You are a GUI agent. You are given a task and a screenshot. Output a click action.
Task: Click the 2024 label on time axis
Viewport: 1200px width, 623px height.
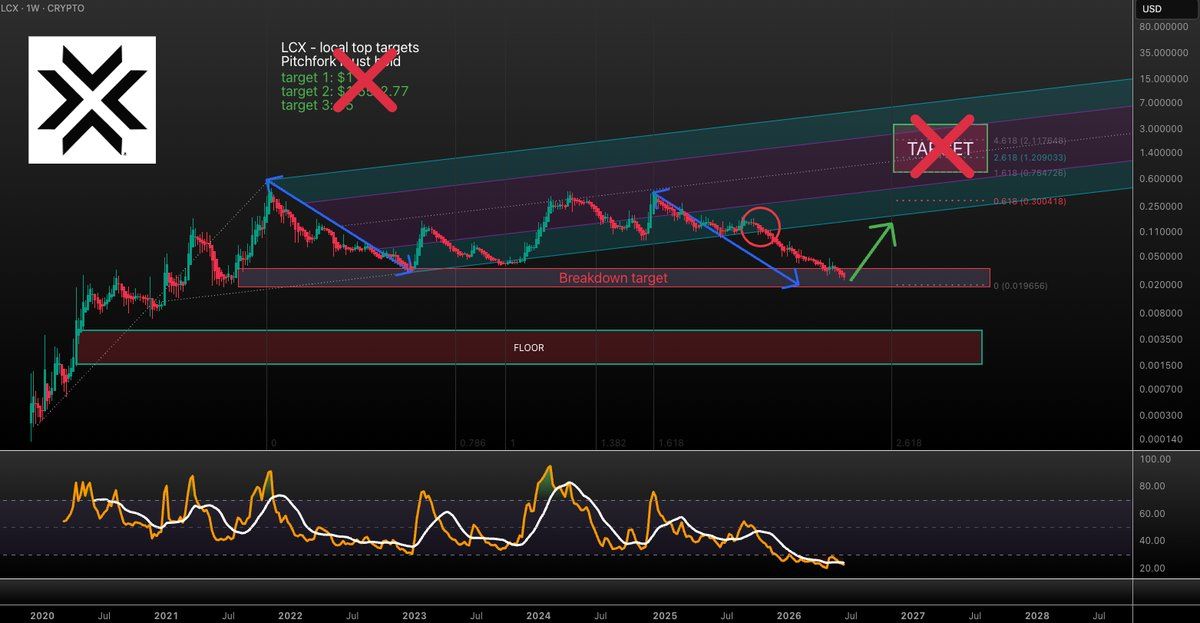coord(539,616)
